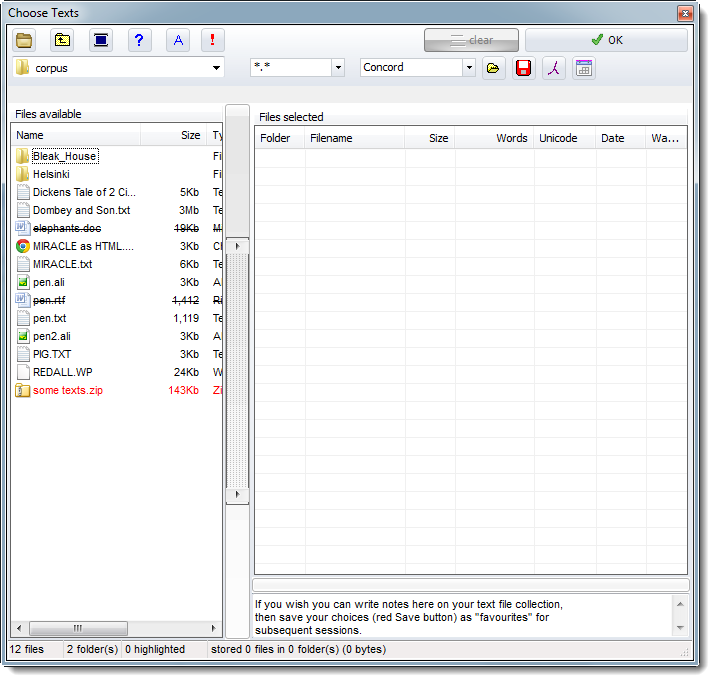The height and width of the screenshot is (682, 715).
Task: Click the open folder icon in top toolbar
Action: (25, 40)
